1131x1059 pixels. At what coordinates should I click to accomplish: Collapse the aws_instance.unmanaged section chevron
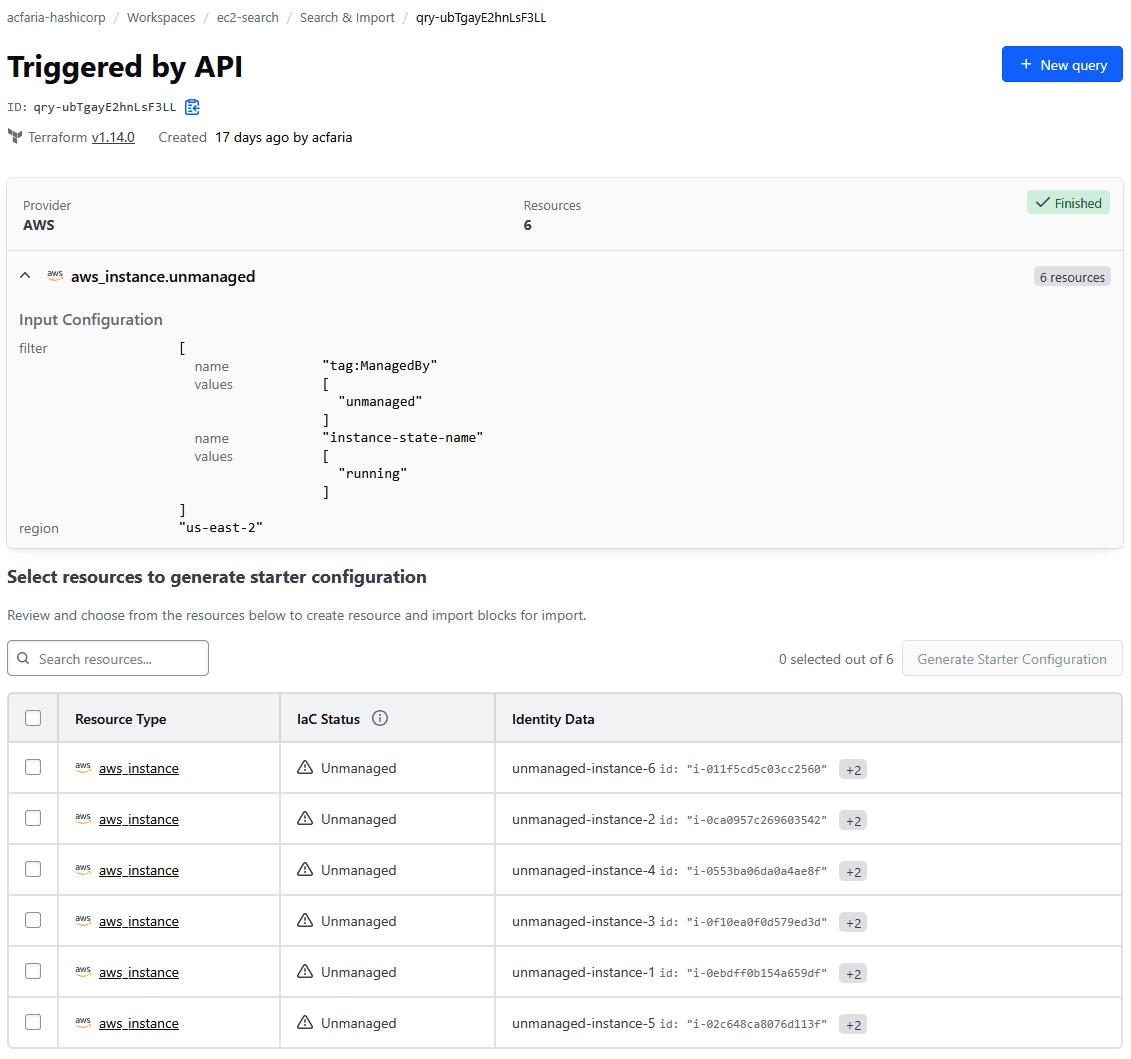[25, 277]
